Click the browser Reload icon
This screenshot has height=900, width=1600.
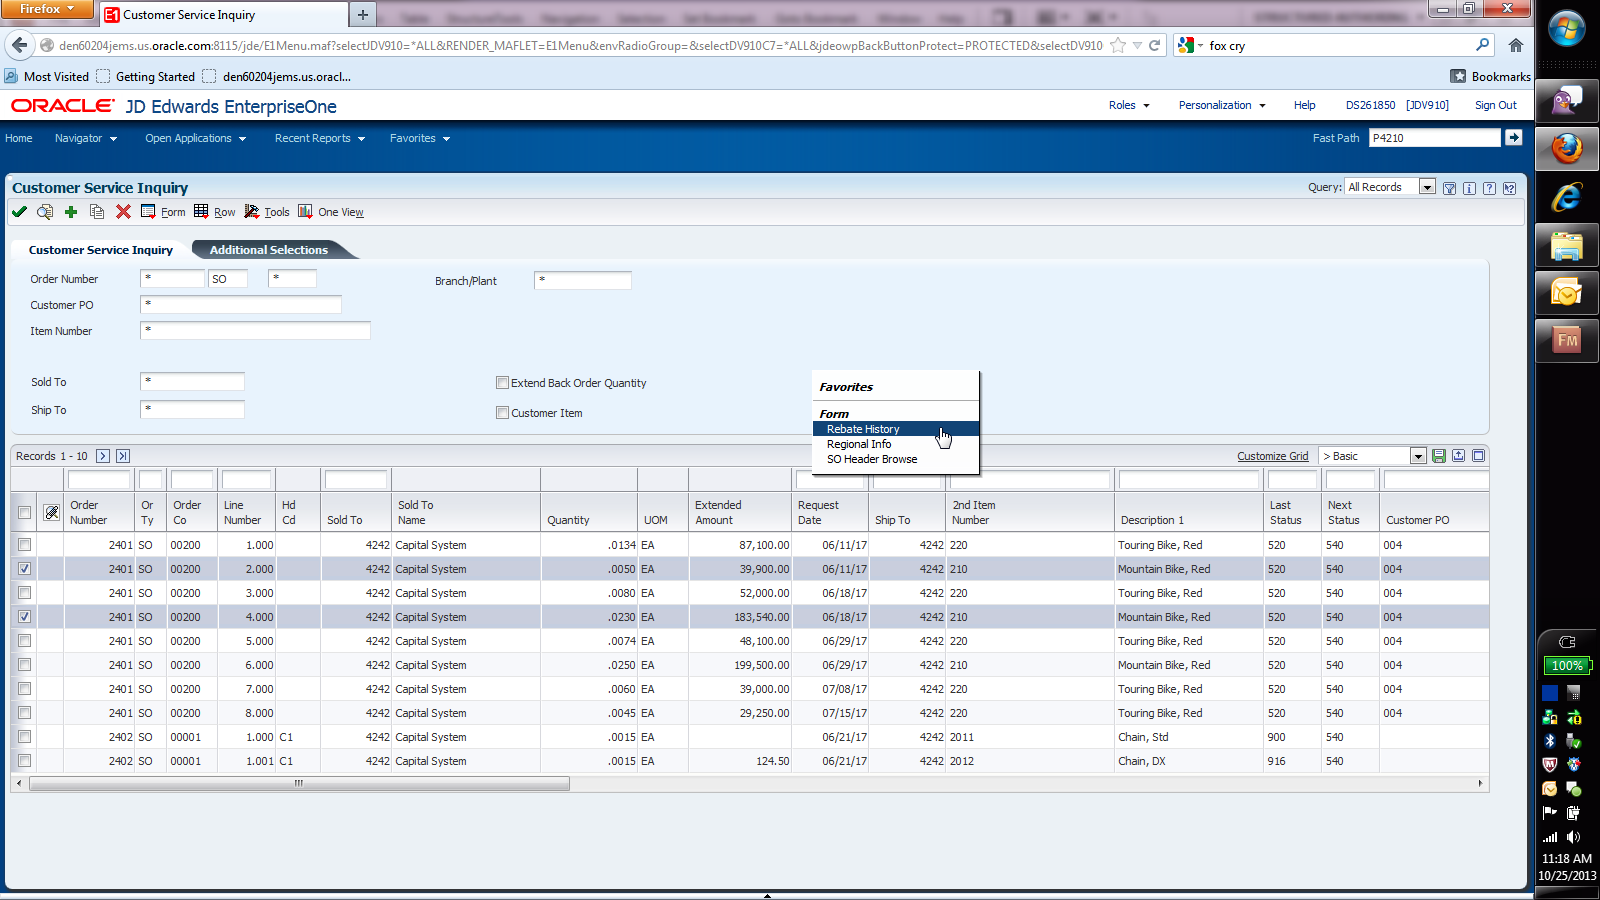(x=1154, y=45)
